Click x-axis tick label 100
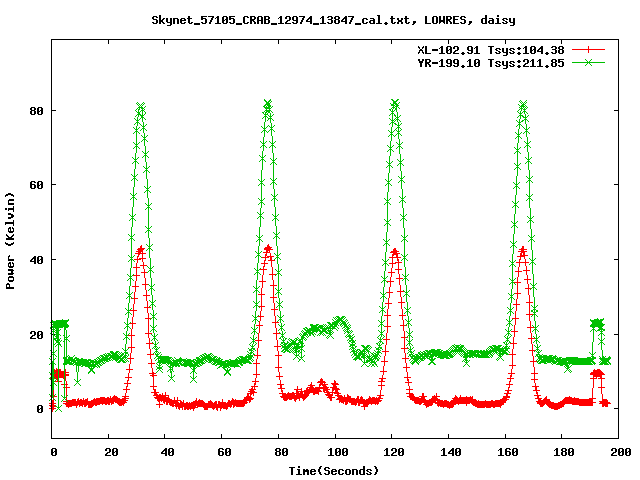The height and width of the screenshot is (480, 640). (338, 452)
